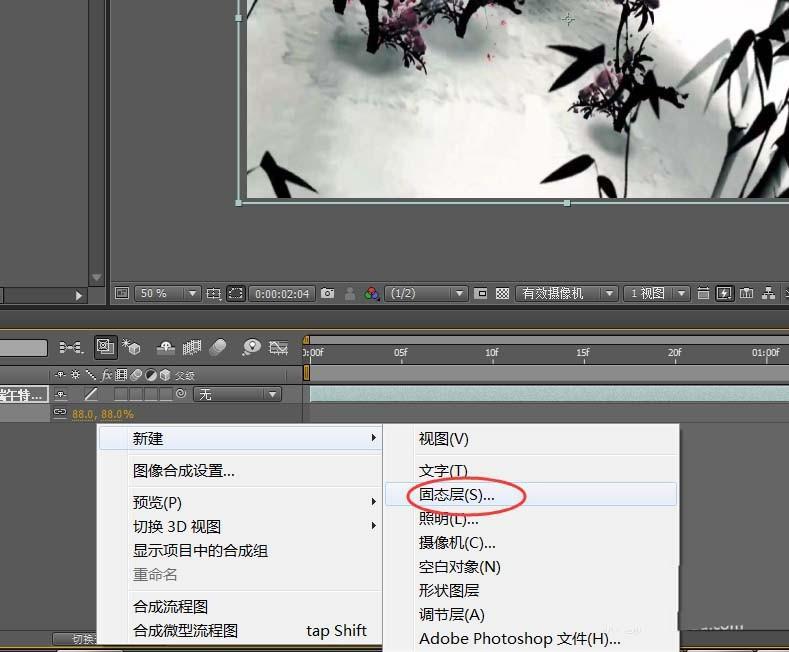This screenshot has height=652, width=789.
Task: Click the quality column header icon
Action: point(91,375)
